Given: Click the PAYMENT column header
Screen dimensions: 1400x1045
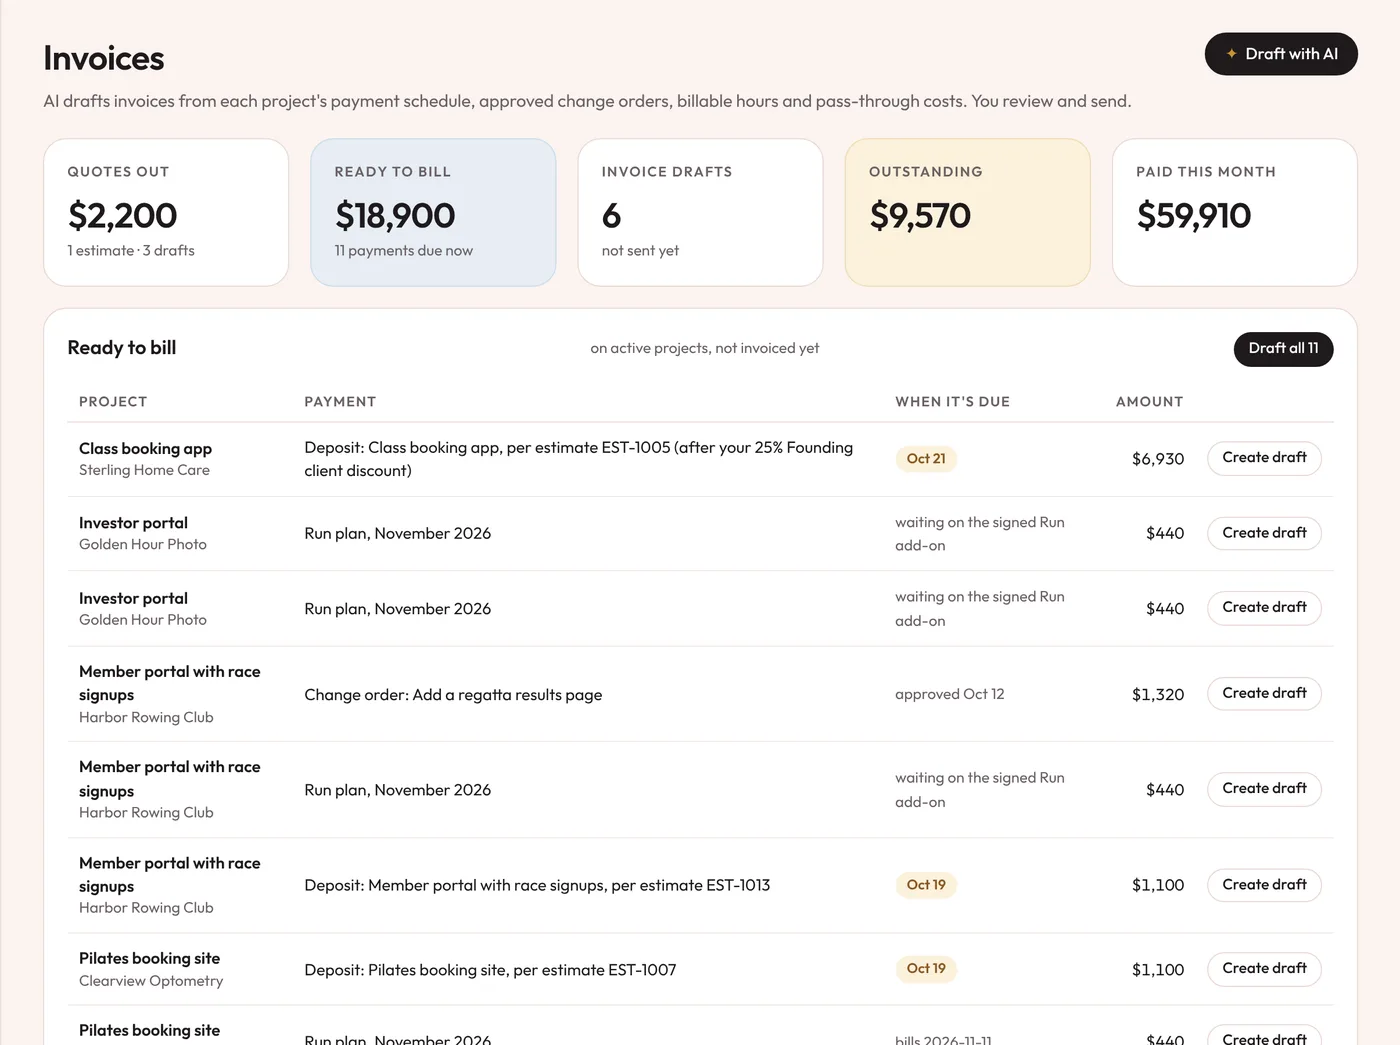Looking at the screenshot, I should pos(340,402).
